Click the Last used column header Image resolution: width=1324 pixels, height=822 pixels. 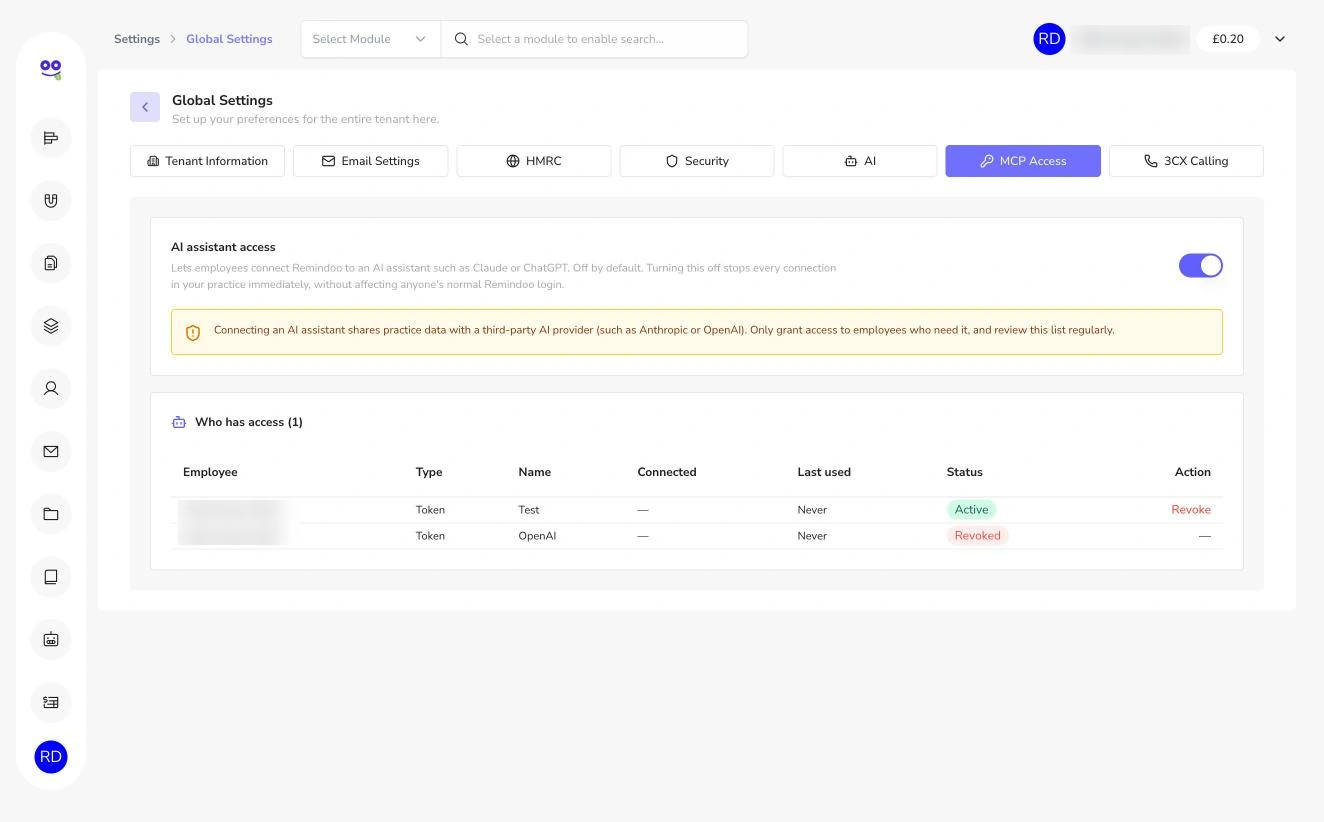pos(824,472)
